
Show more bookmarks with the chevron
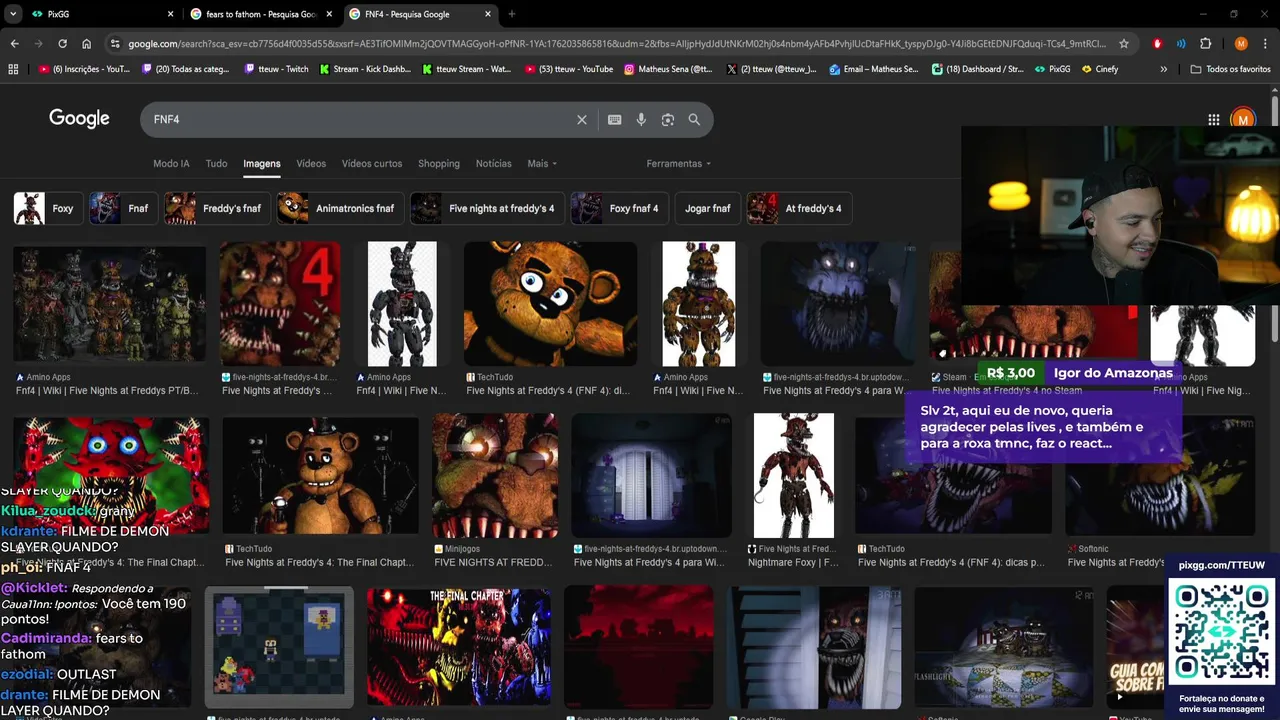pyautogui.click(x=1163, y=69)
